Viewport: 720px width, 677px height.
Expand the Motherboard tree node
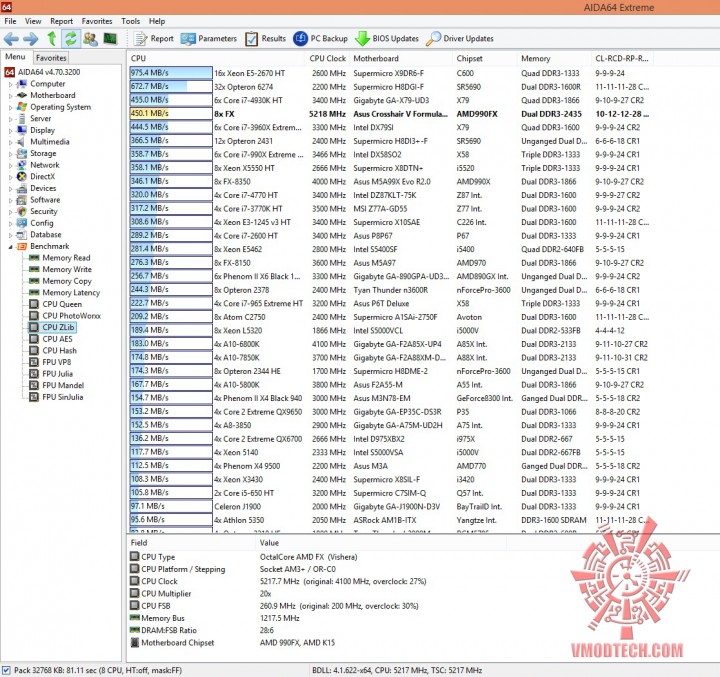pos(10,96)
